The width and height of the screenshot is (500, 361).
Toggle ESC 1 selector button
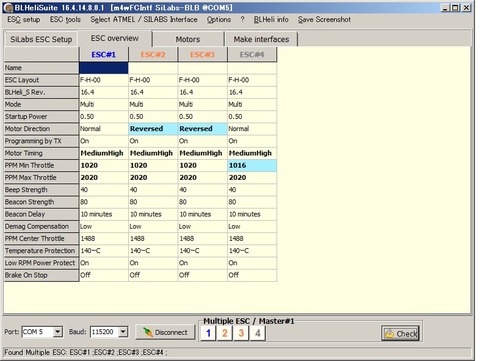[x=208, y=333]
